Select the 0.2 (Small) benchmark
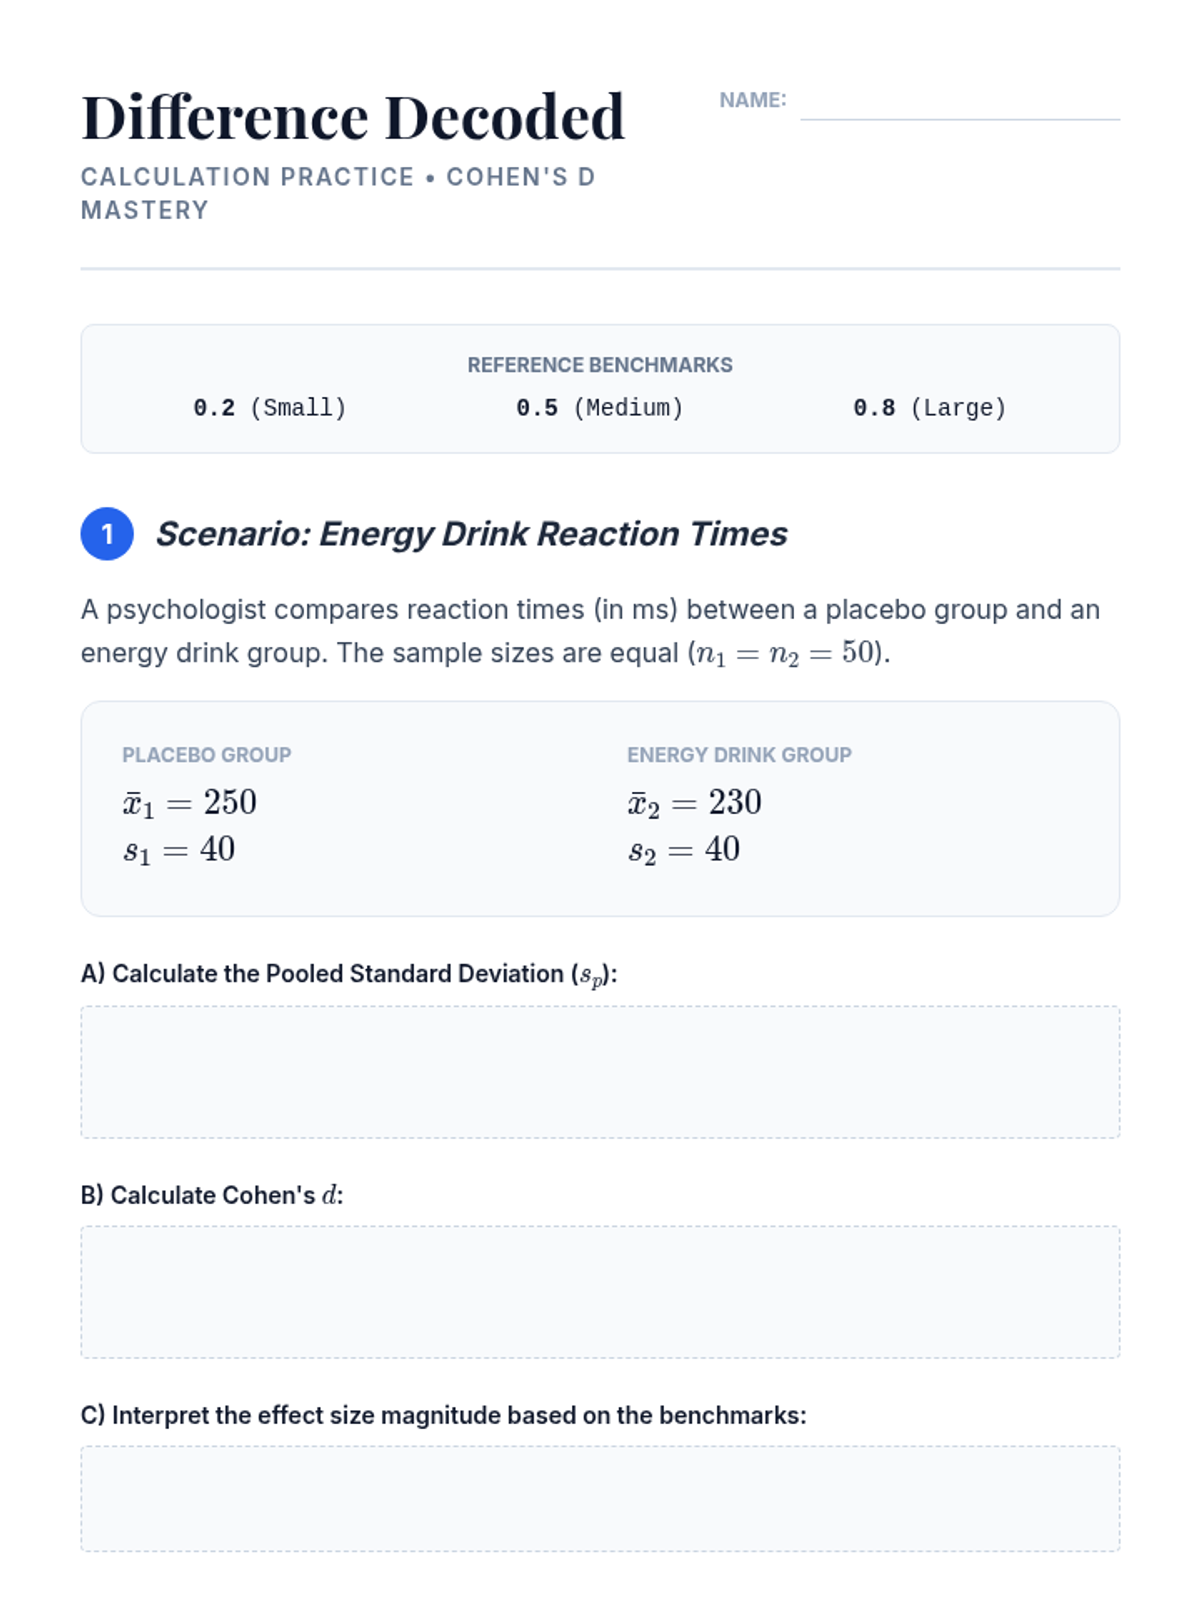This screenshot has width=1200, height=1600. (269, 408)
